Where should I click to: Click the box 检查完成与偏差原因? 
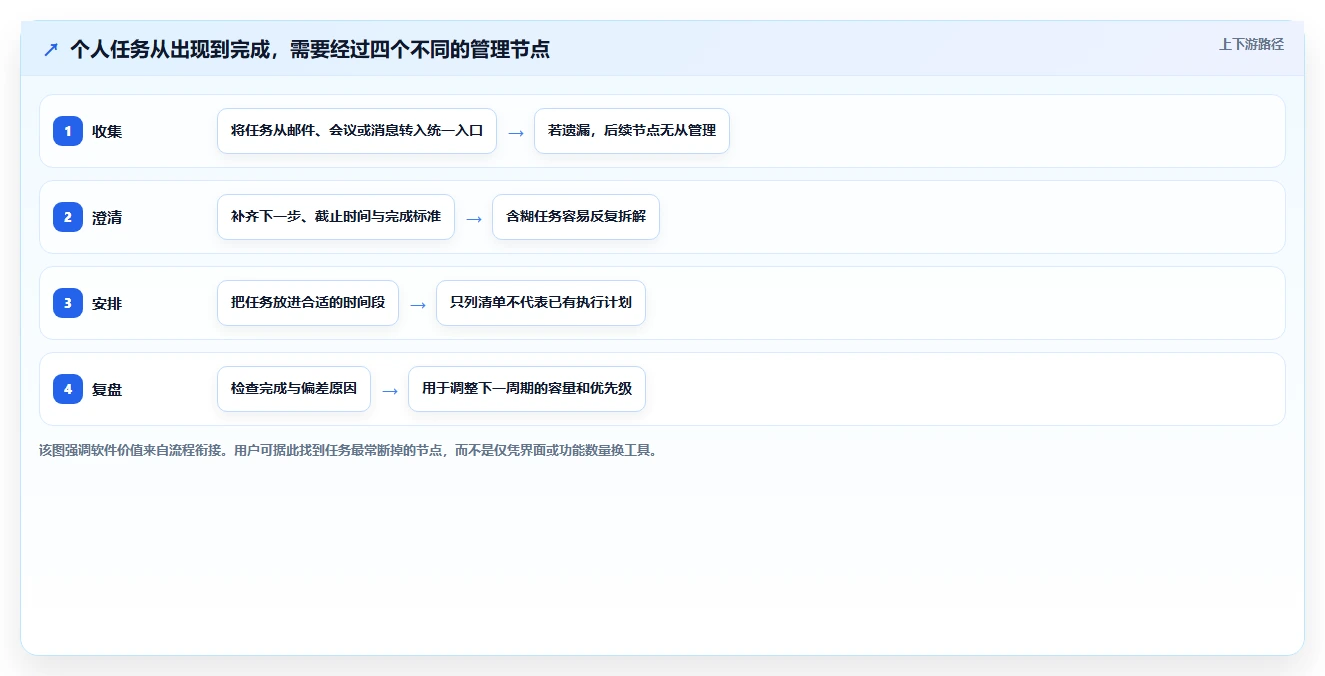coord(294,389)
